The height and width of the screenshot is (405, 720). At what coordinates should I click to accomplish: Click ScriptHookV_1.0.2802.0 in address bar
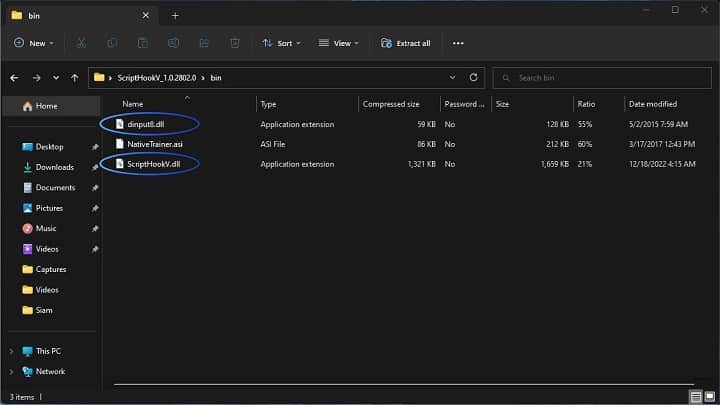(157, 78)
